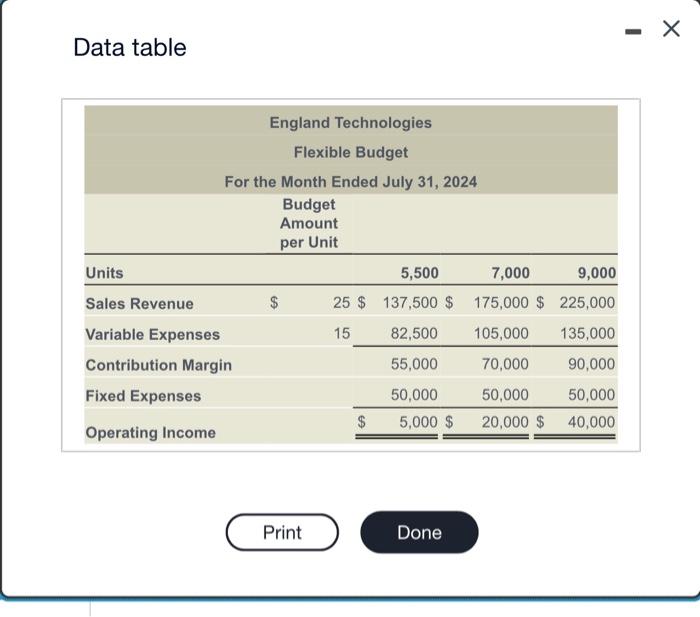
Task: Click the Flexible Budget subtitle
Action: point(350,152)
